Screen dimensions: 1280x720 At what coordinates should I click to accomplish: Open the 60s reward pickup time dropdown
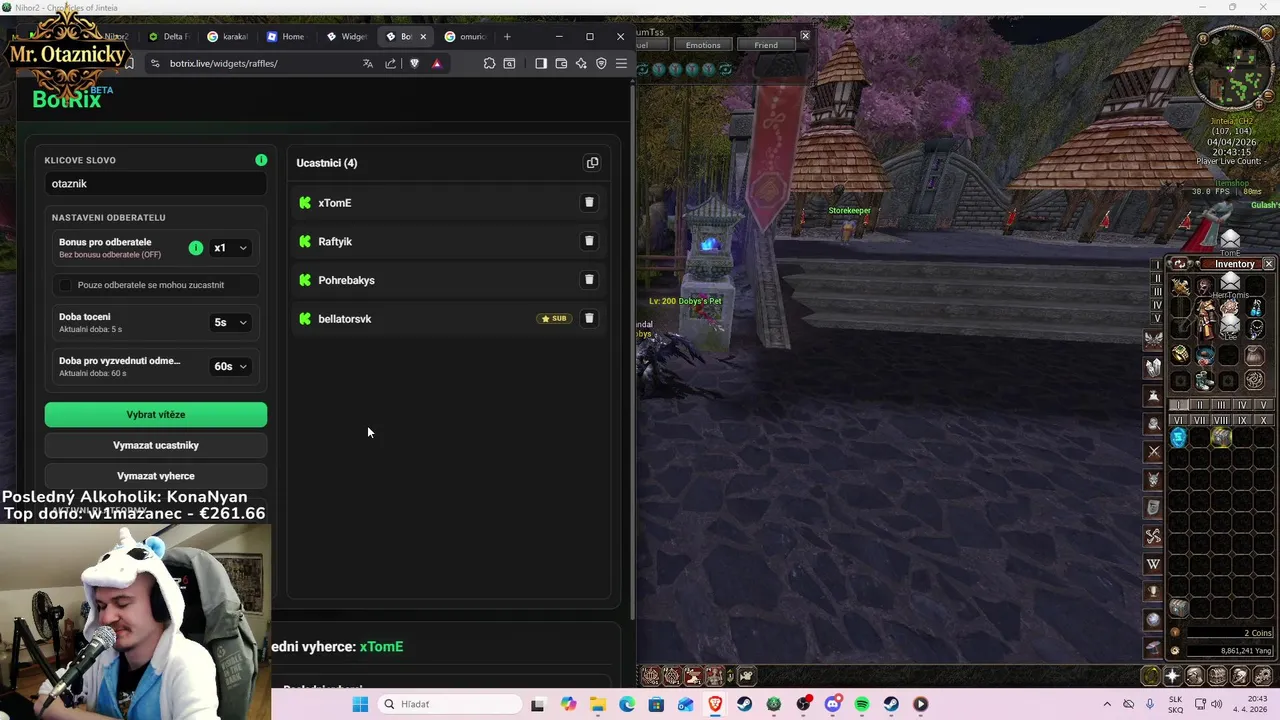[x=230, y=366]
